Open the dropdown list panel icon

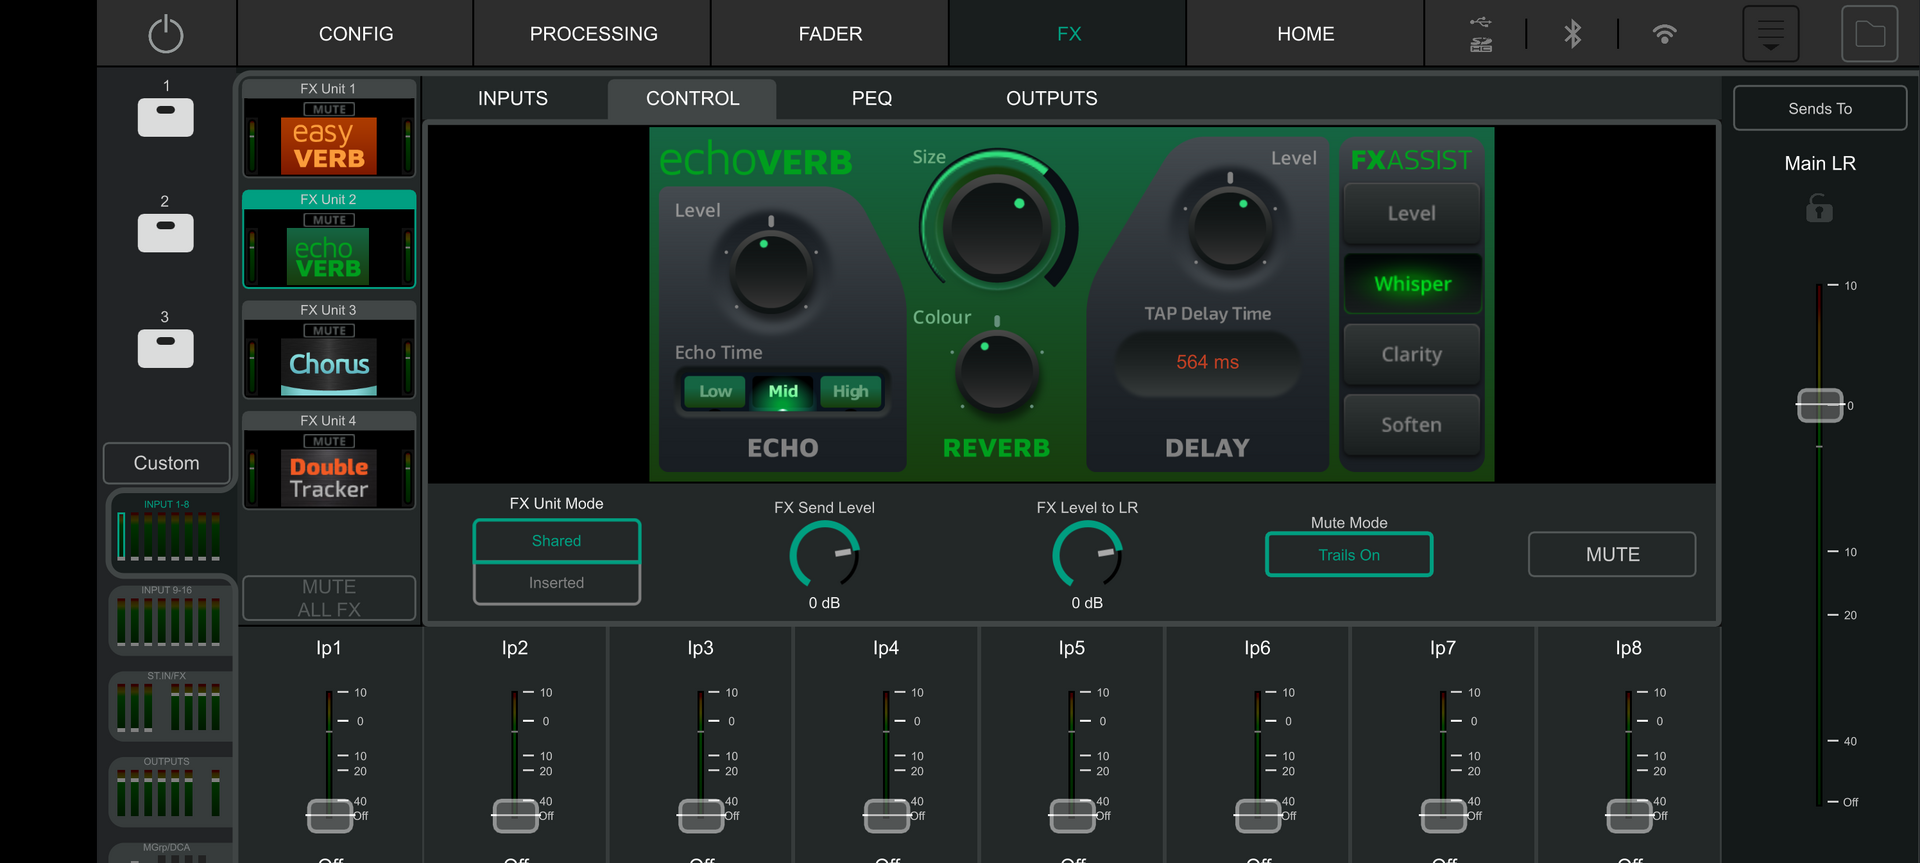1771,34
